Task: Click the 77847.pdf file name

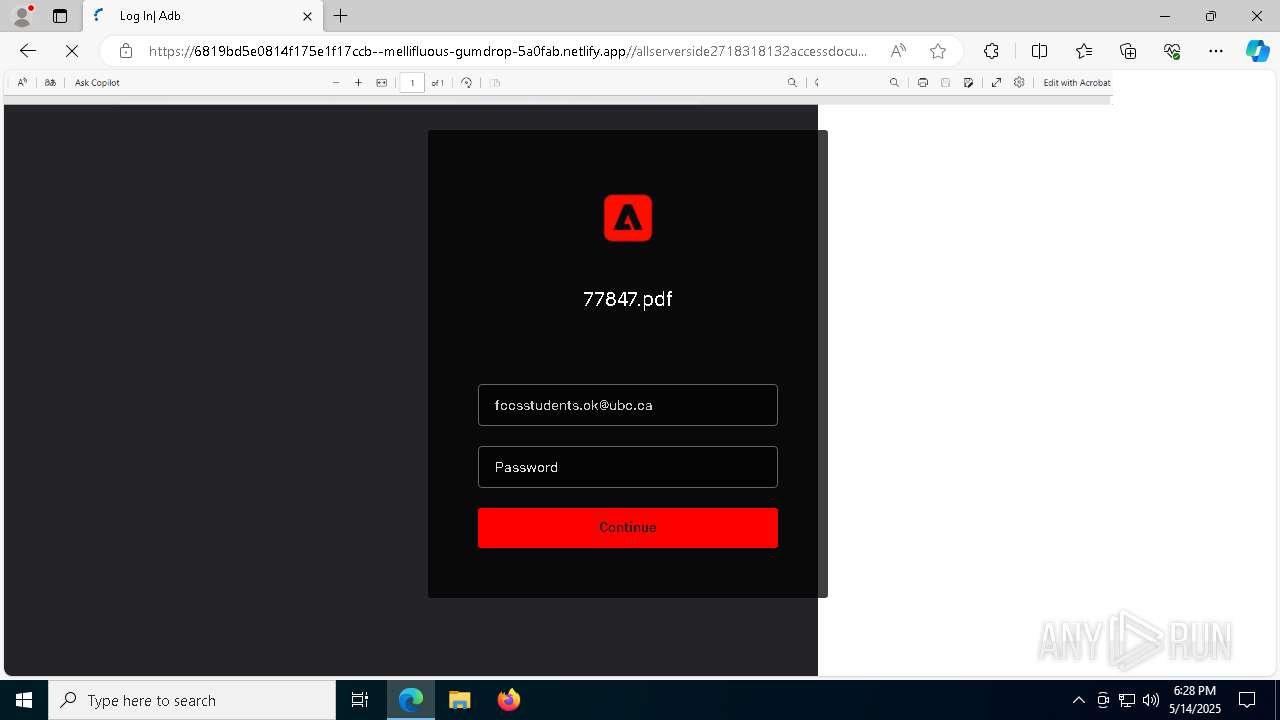Action: (x=627, y=299)
